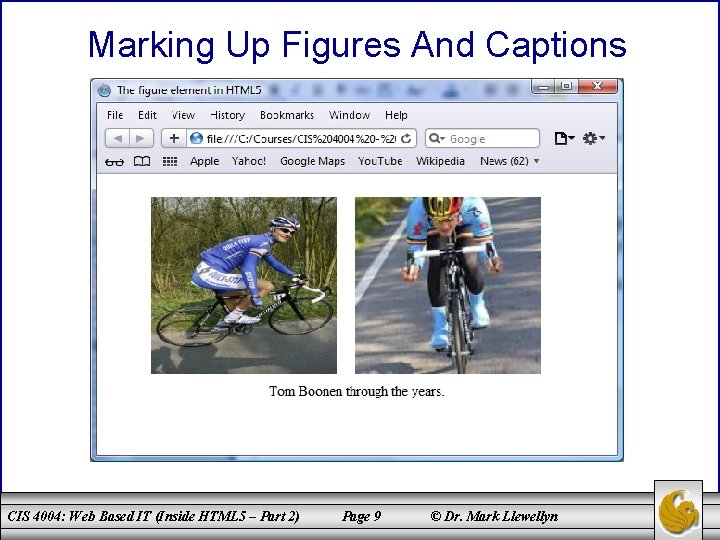This screenshot has height=540, width=720.
Task: Go back with the Safari back arrow
Action: 118,138
